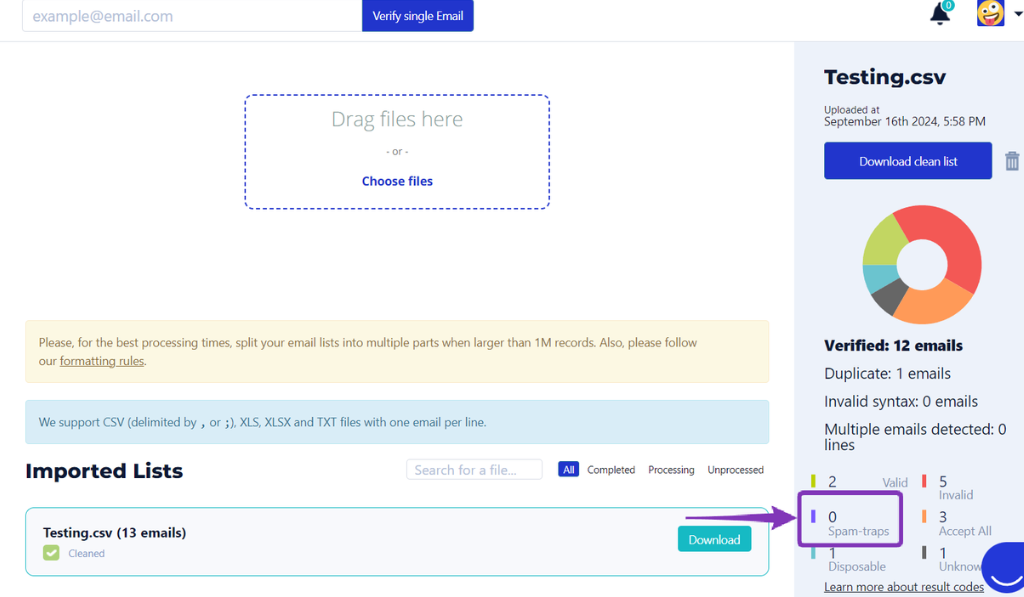Select the Unprocessed filter tab
The image size is (1024, 597).
click(x=735, y=470)
